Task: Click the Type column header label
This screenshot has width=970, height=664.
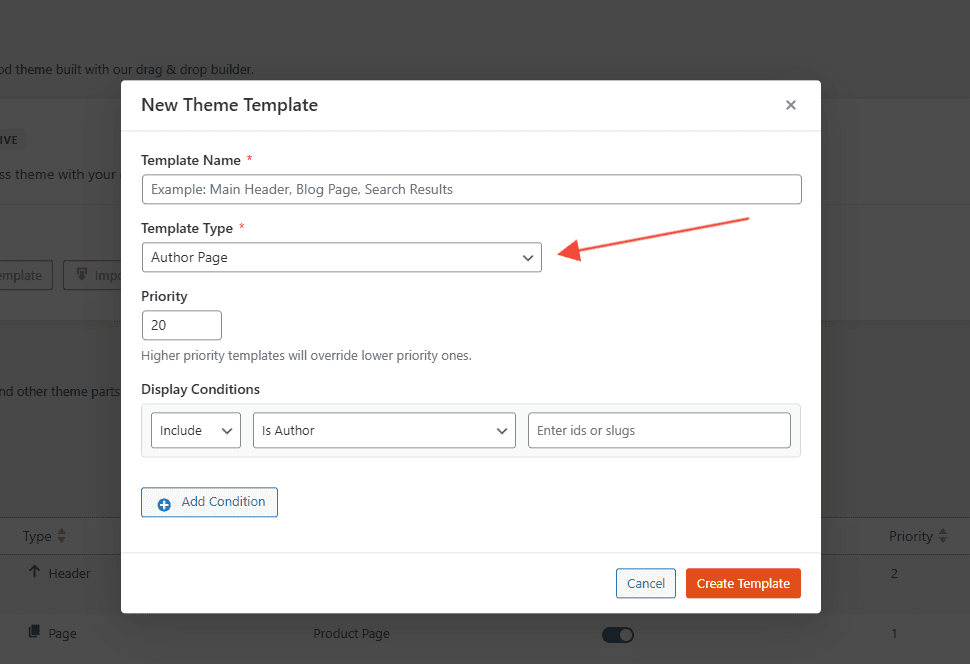Action: [x=37, y=537]
